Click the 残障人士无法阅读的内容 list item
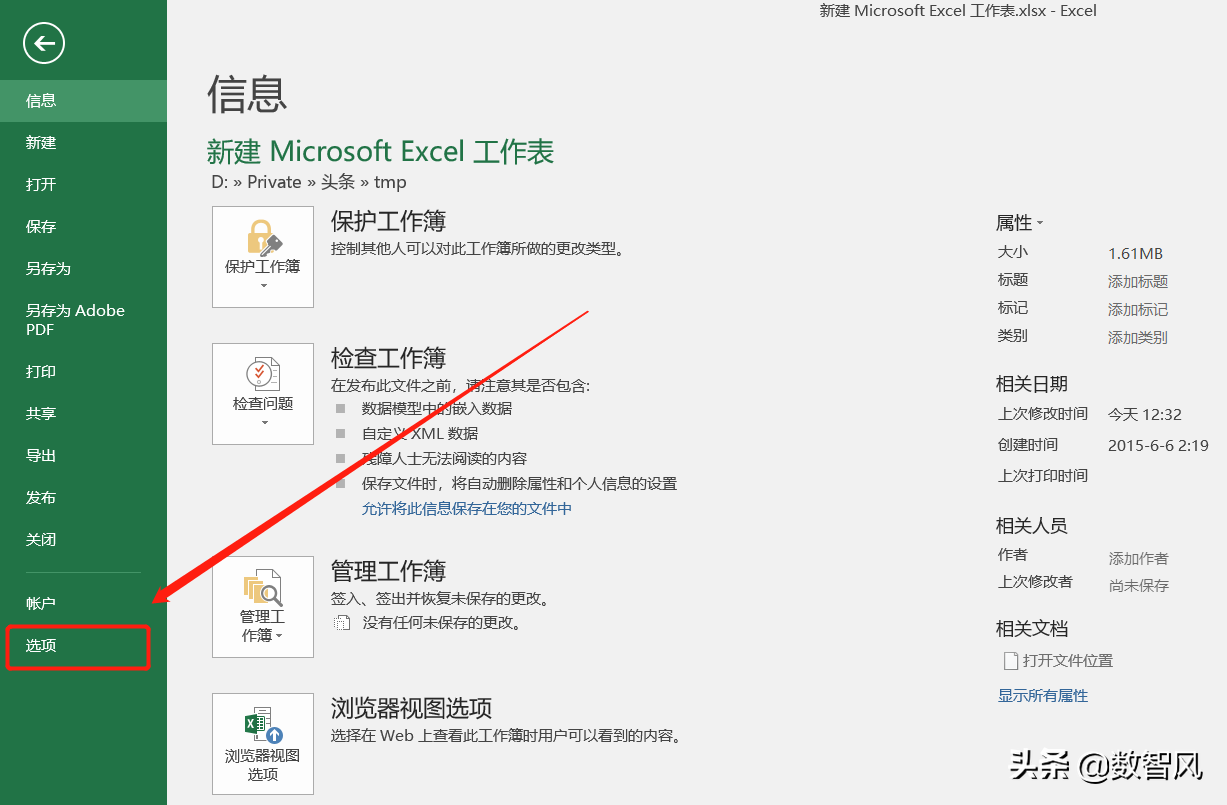This screenshot has width=1227, height=805. [444, 459]
